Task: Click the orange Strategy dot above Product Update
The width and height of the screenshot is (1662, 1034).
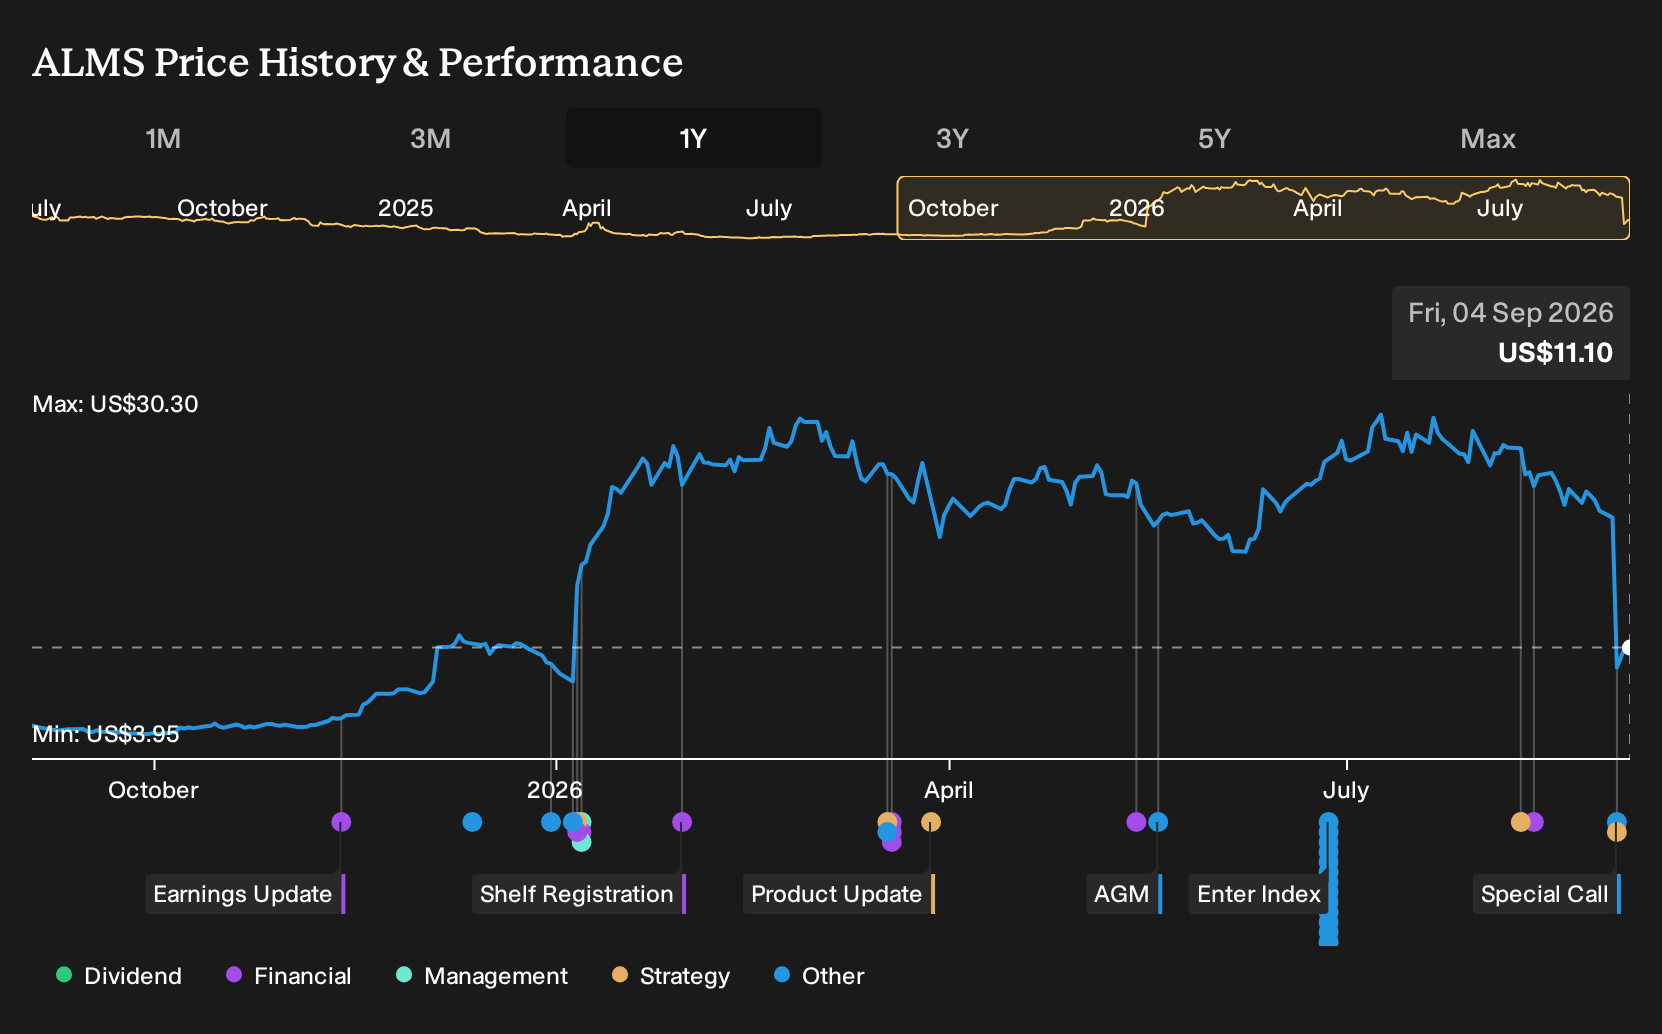Action: point(931,822)
